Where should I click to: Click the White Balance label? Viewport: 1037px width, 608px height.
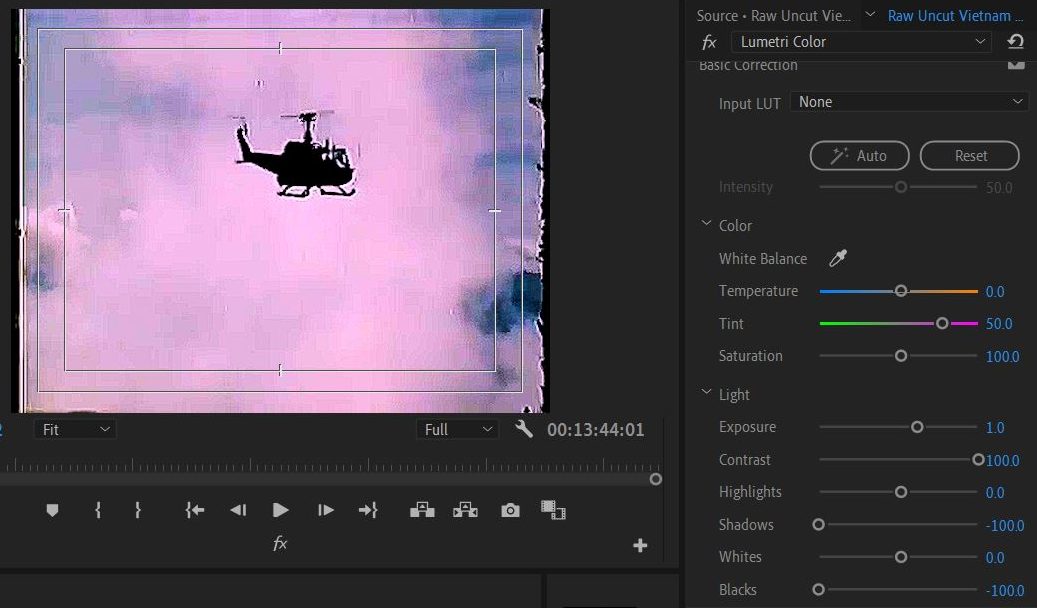(x=763, y=259)
